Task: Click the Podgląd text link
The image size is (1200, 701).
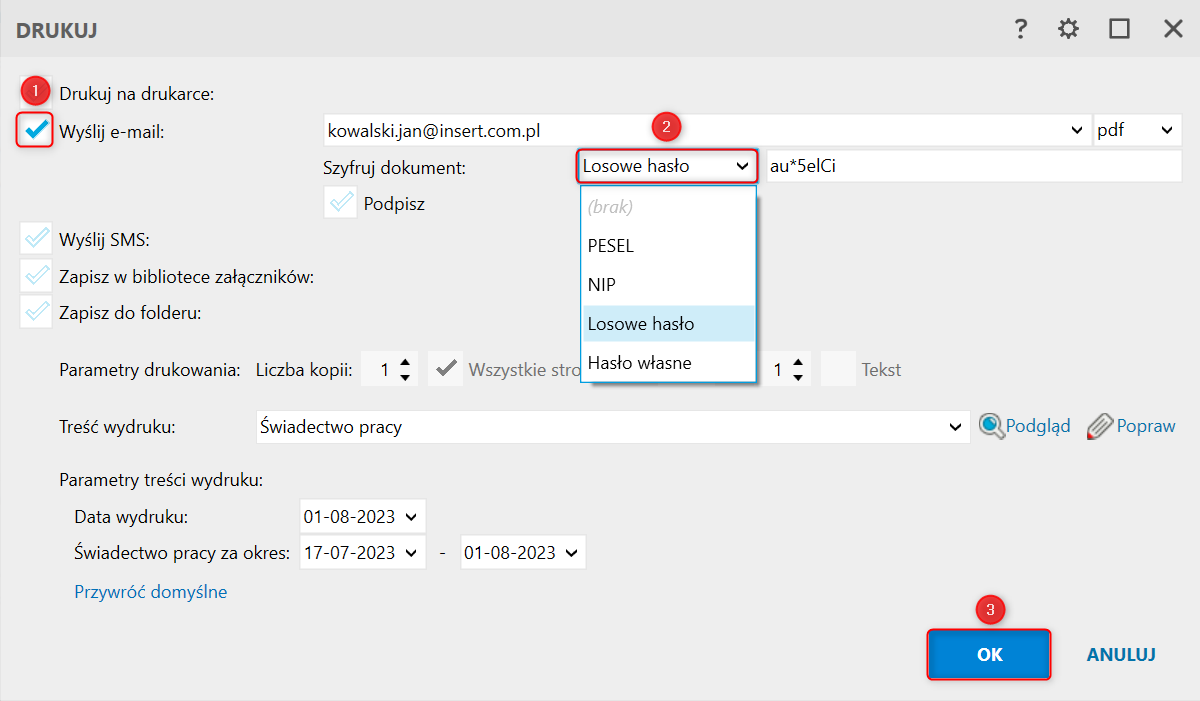Action: tap(1038, 426)
